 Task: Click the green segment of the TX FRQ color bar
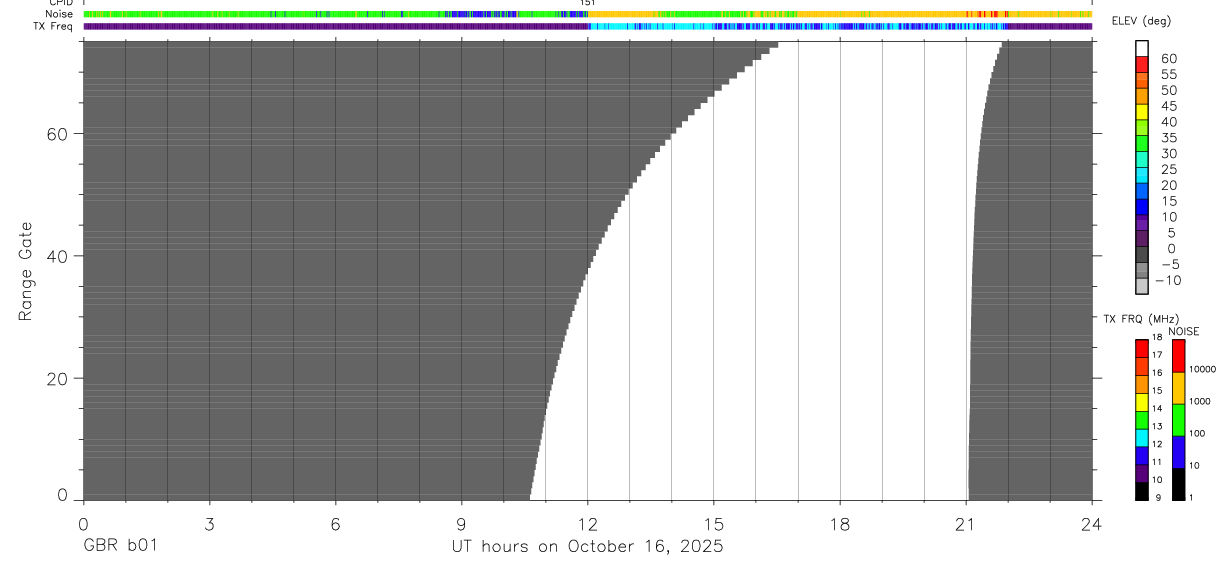pyautogui.click(x=1141, y=418)
